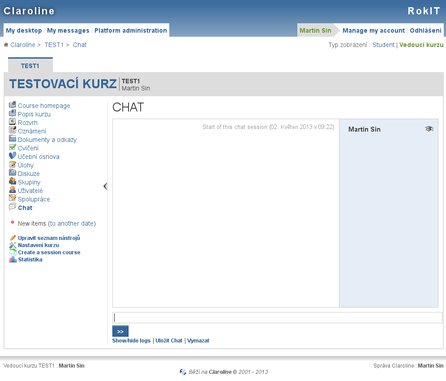446x381 pixels.
Task: Open the Cvičení link
Action: pos(28,148)
